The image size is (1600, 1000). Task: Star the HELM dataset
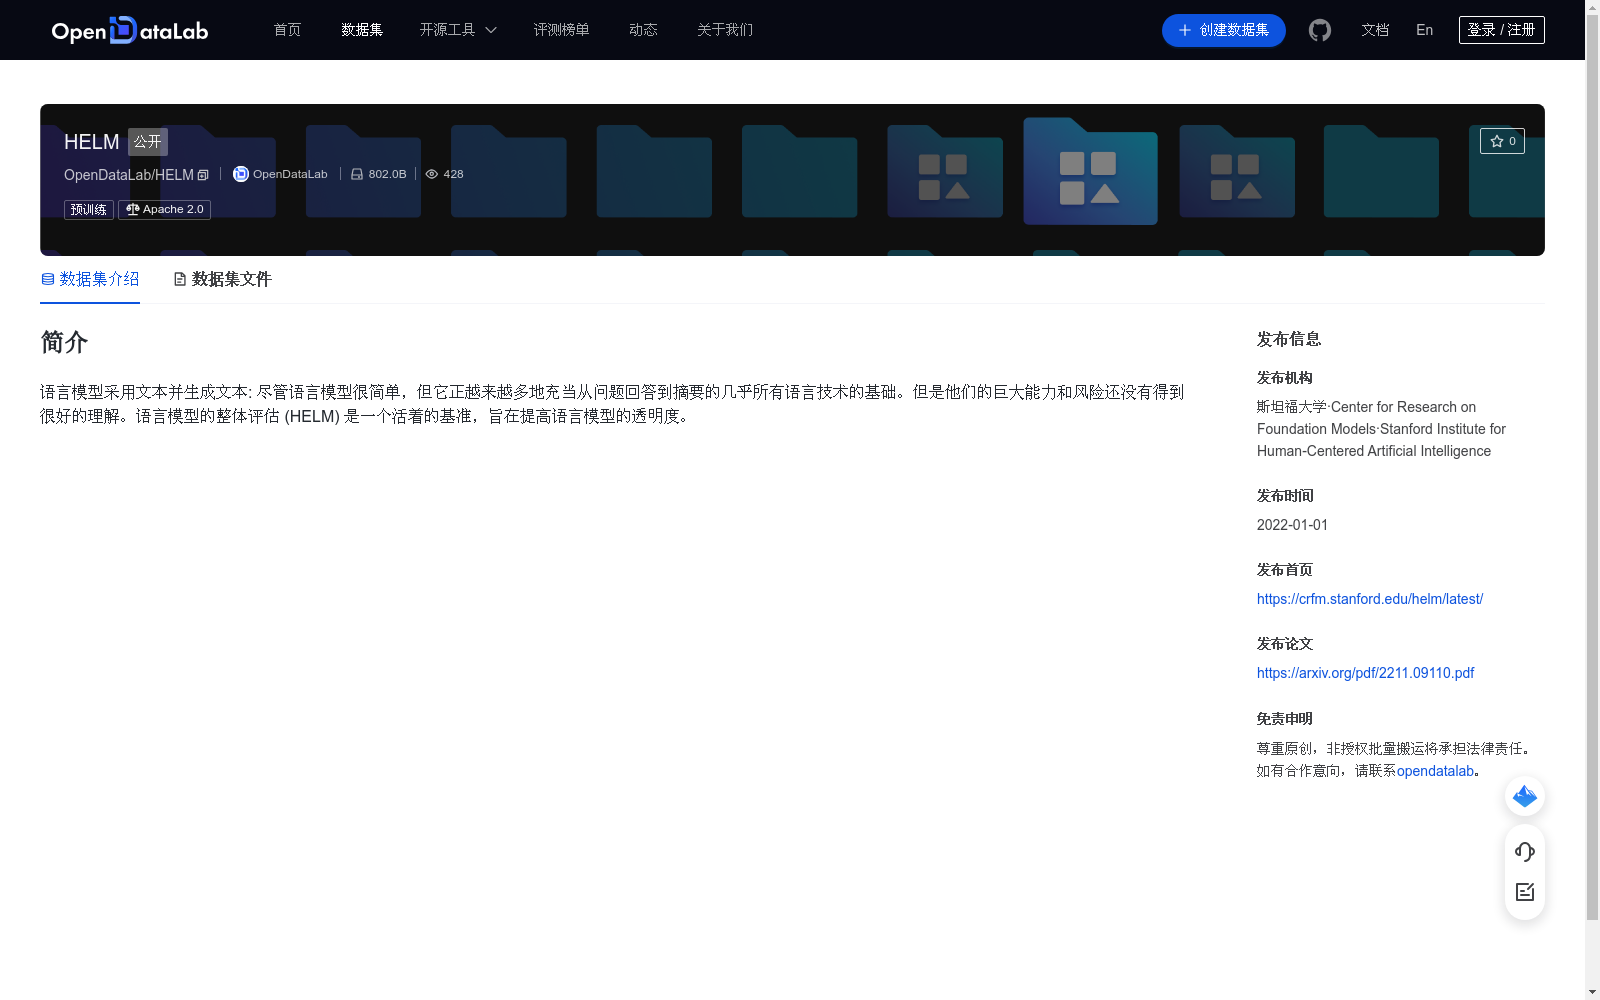pyautogui.click(x=1502, y=141)
